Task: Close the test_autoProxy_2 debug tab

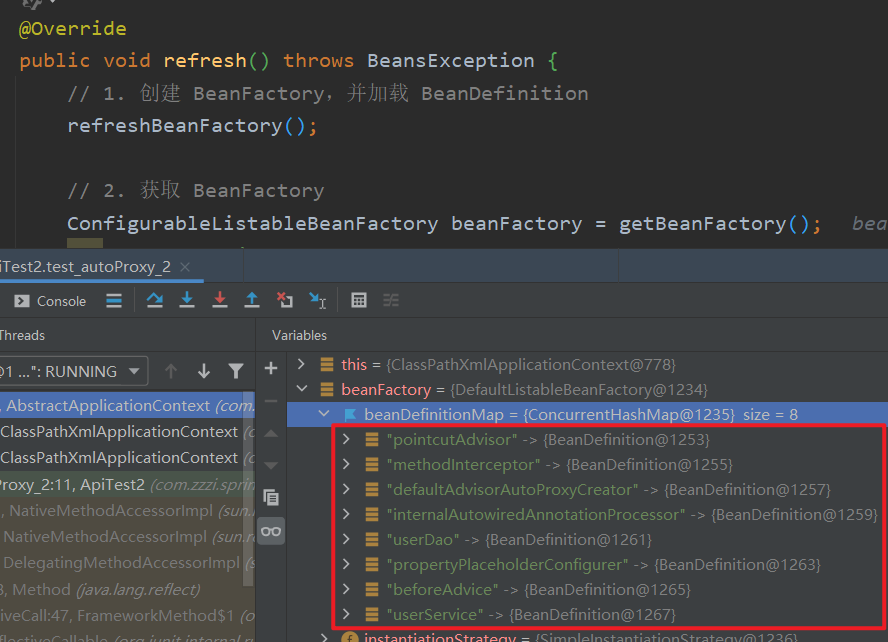Action: tap(186, 267)
